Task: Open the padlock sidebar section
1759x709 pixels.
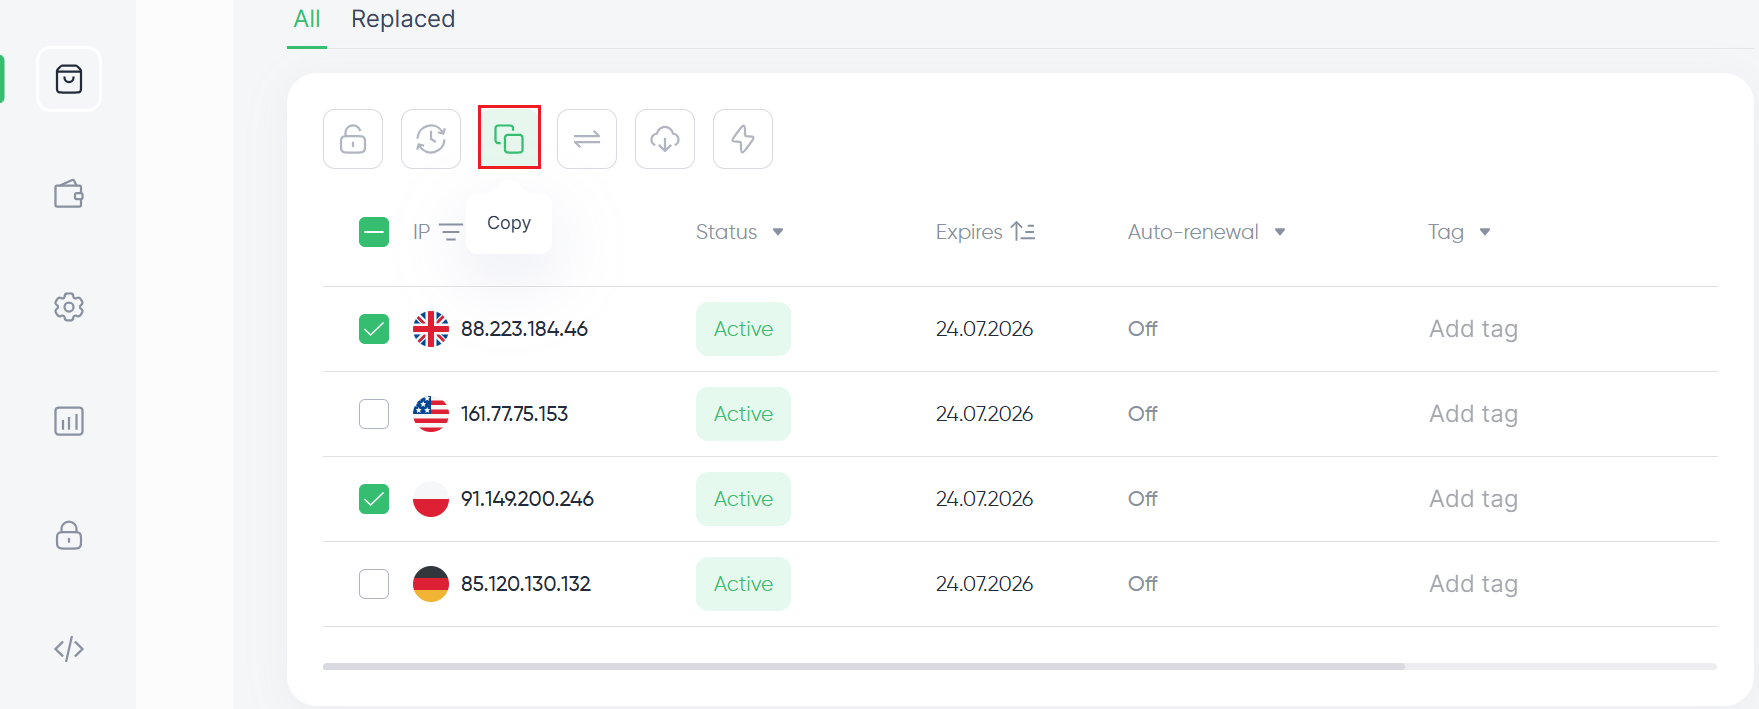Action: click(x=69, y=535)
